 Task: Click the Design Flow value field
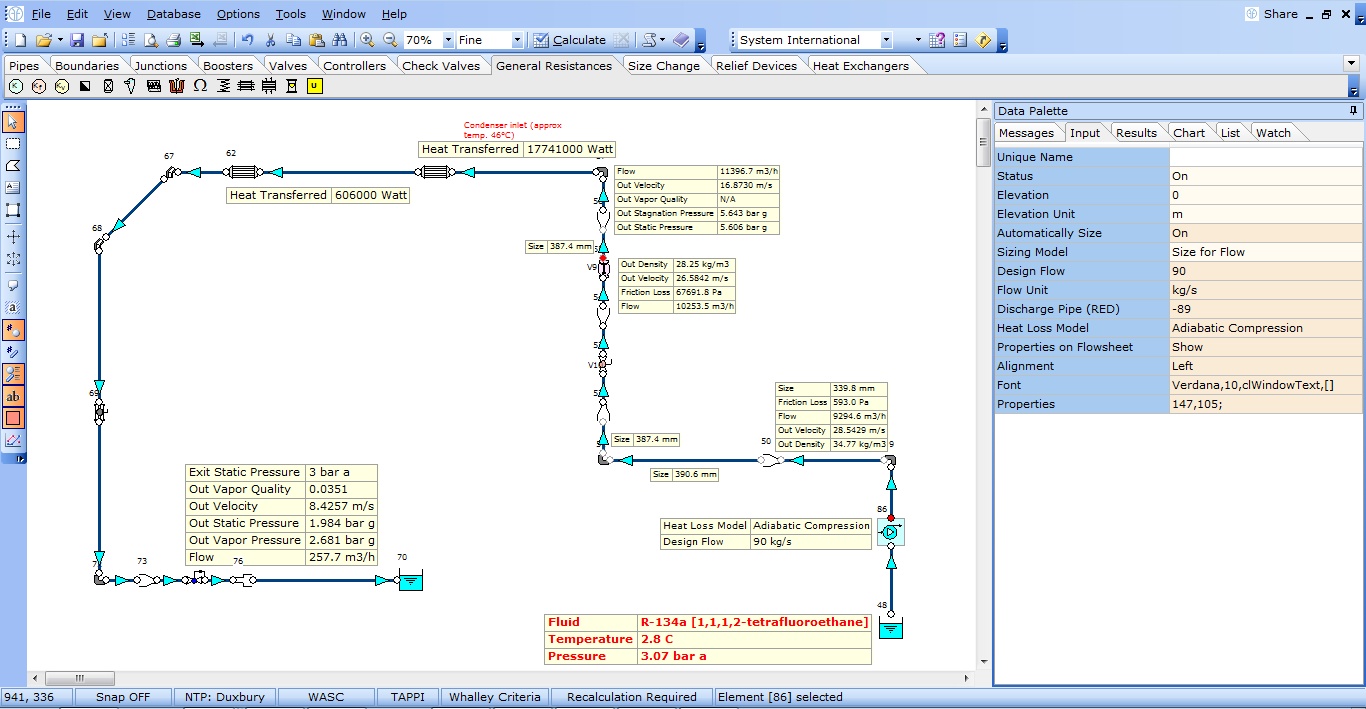pos(1265,271)
